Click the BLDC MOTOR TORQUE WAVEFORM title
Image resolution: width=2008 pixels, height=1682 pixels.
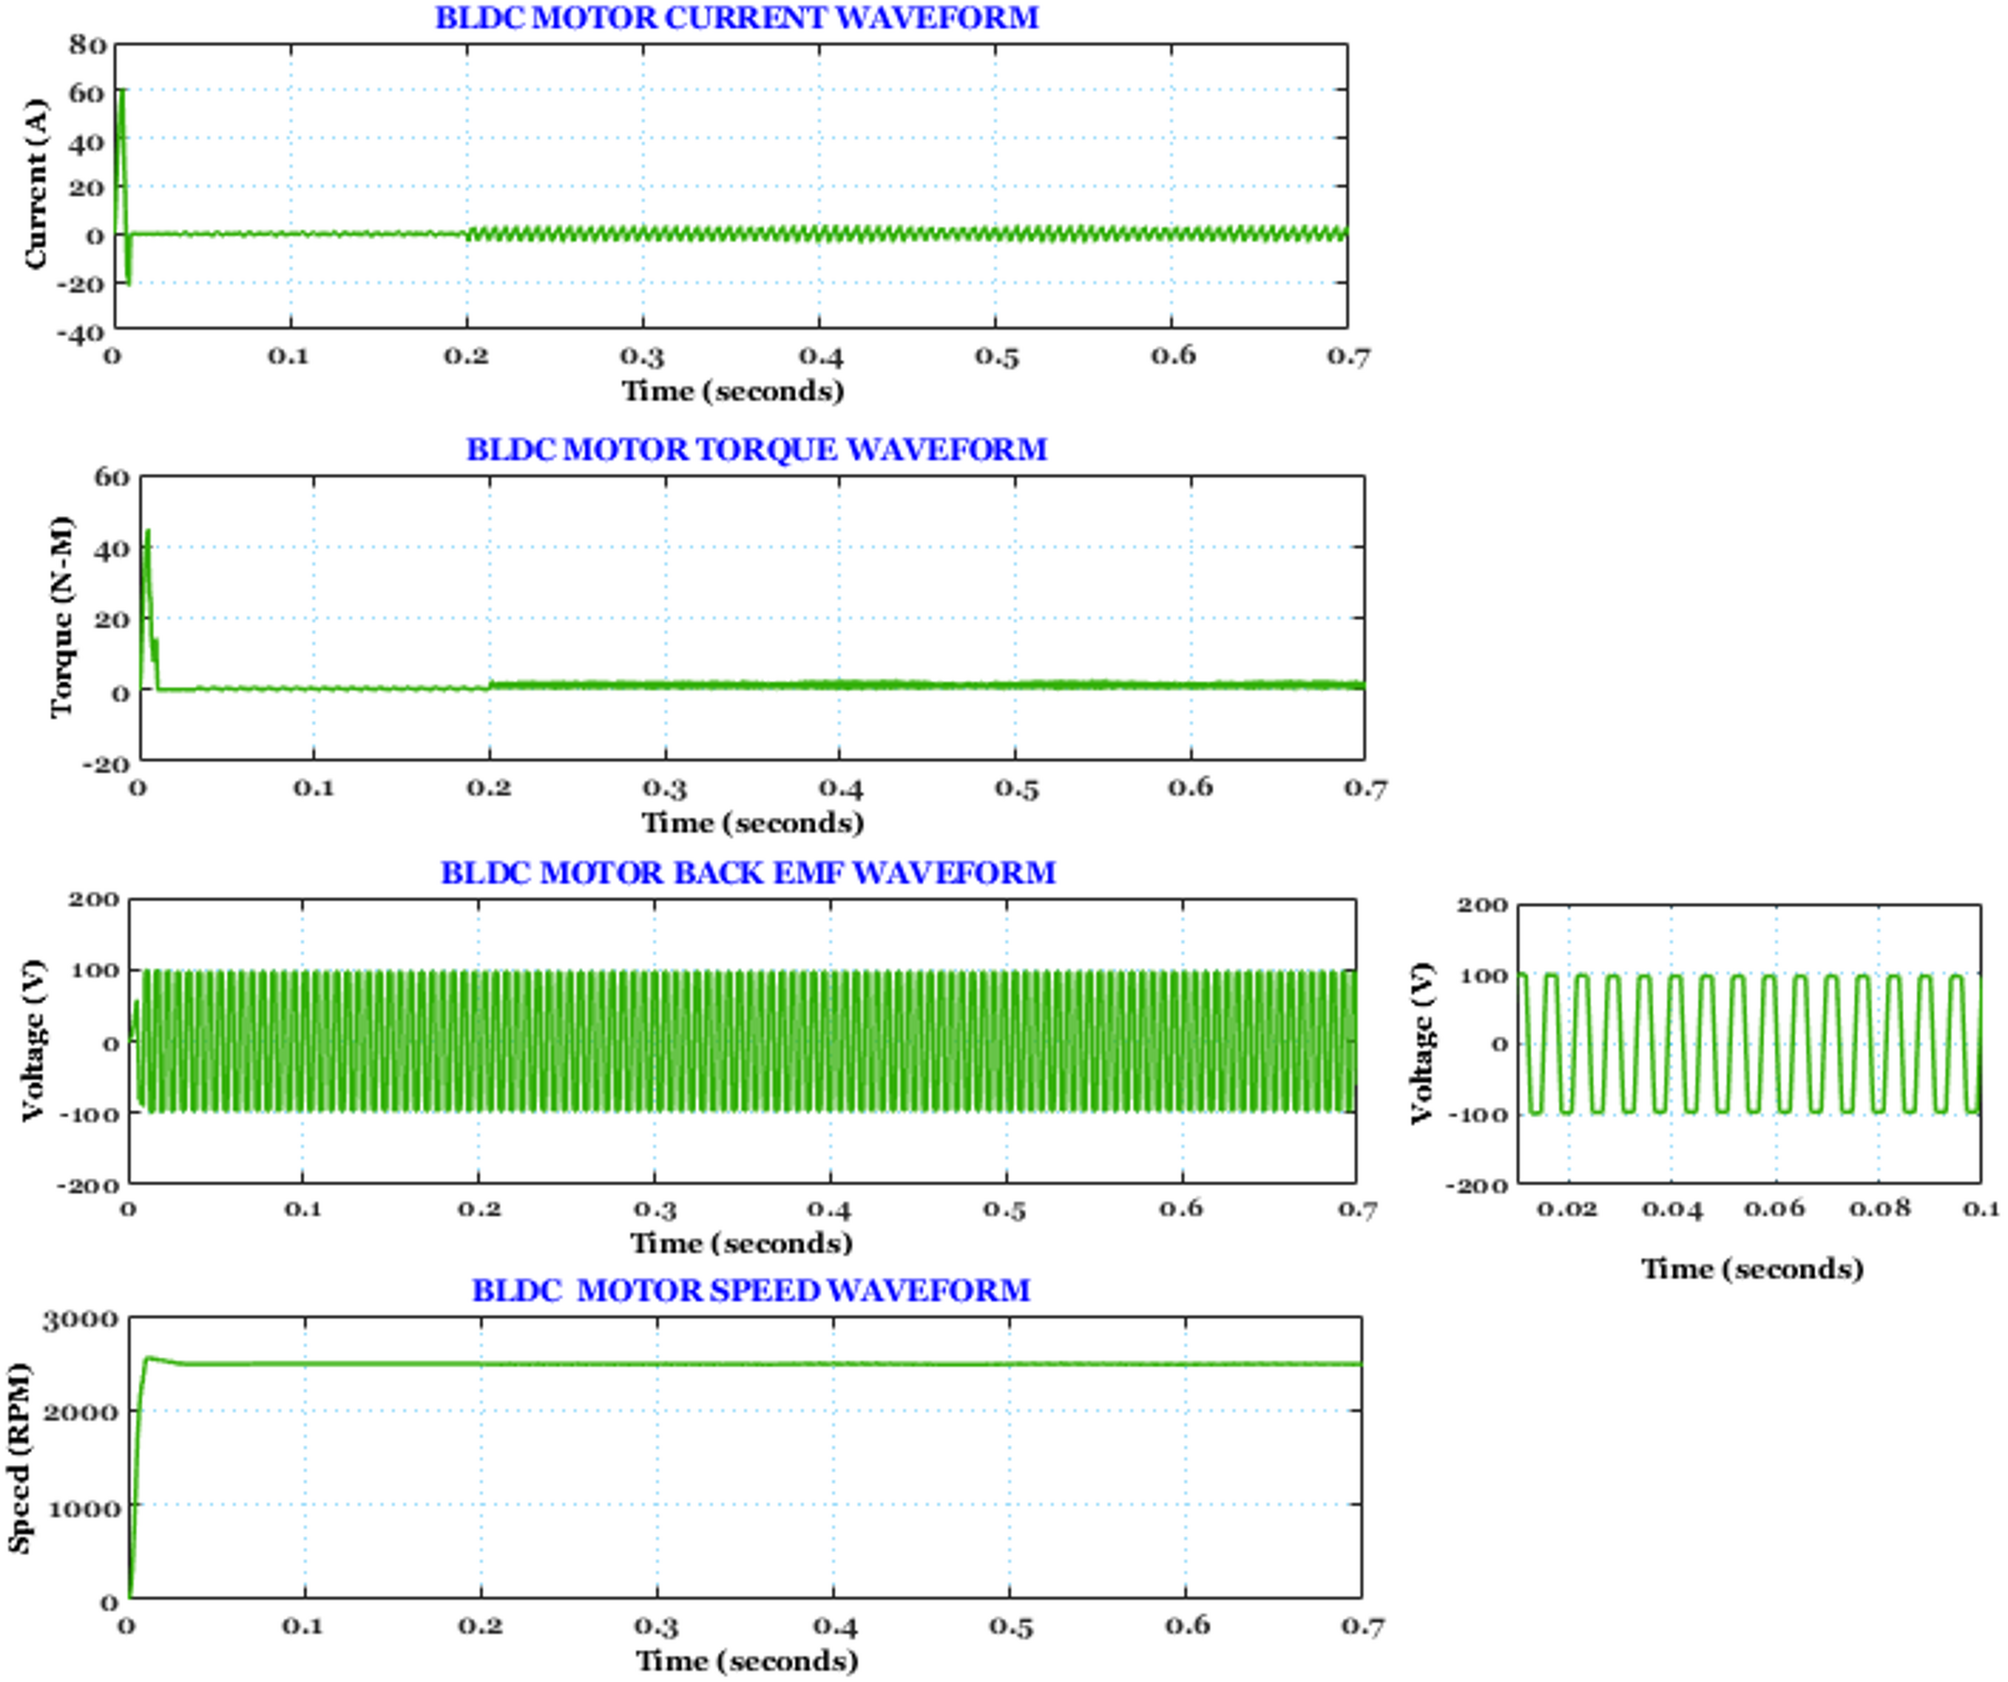point(756,450)
